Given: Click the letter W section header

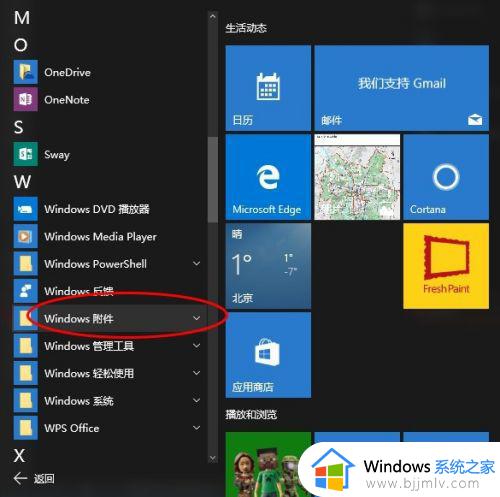Looking at the screenshot, I should point(22,182).
